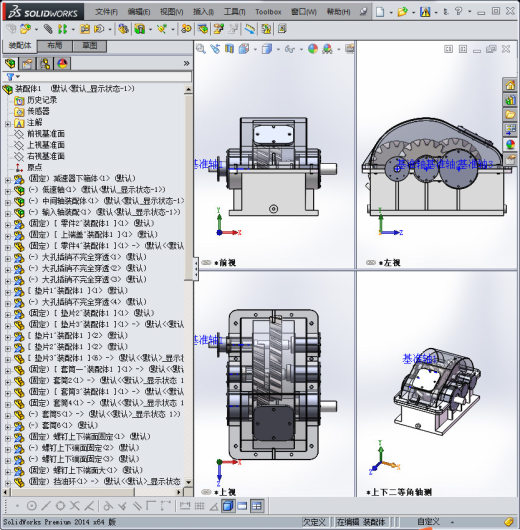Open the PropertyManager tab icon
Viewport: 520px width, 530px height.
point(28,64)
